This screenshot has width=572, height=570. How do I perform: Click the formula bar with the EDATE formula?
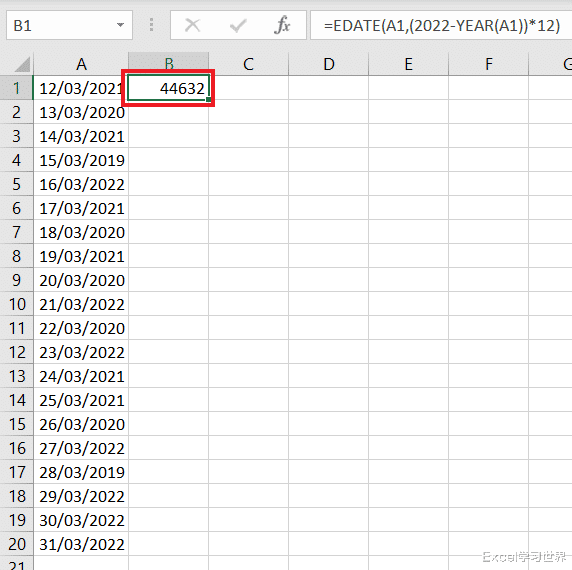[x=441, y=25]
